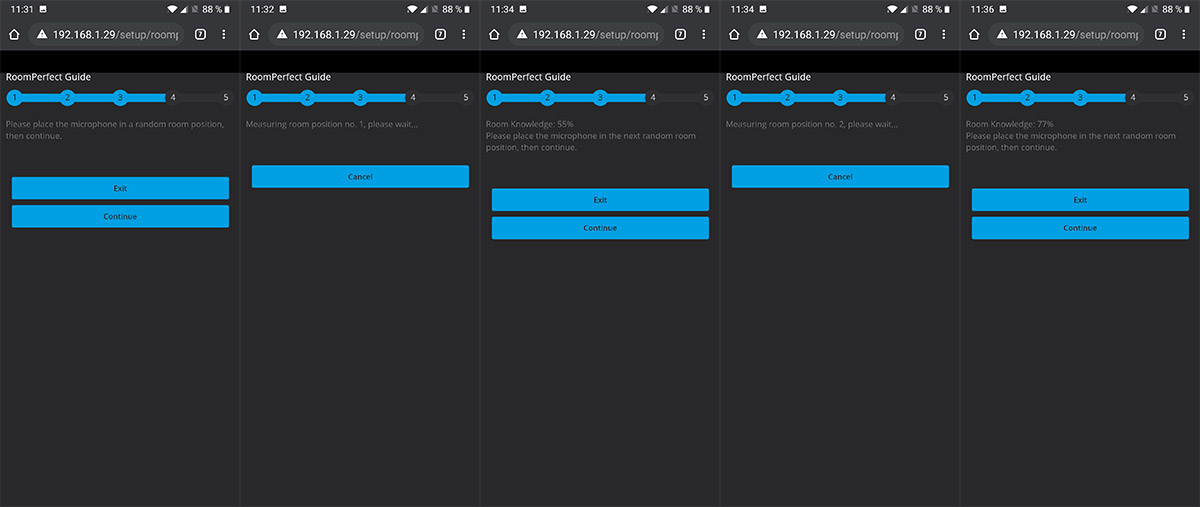Click Exit on the Room Knowledge 77% screen
Image resolution: width=1200 pixels, height=507 pixels.
click(x=1080, y=200)
